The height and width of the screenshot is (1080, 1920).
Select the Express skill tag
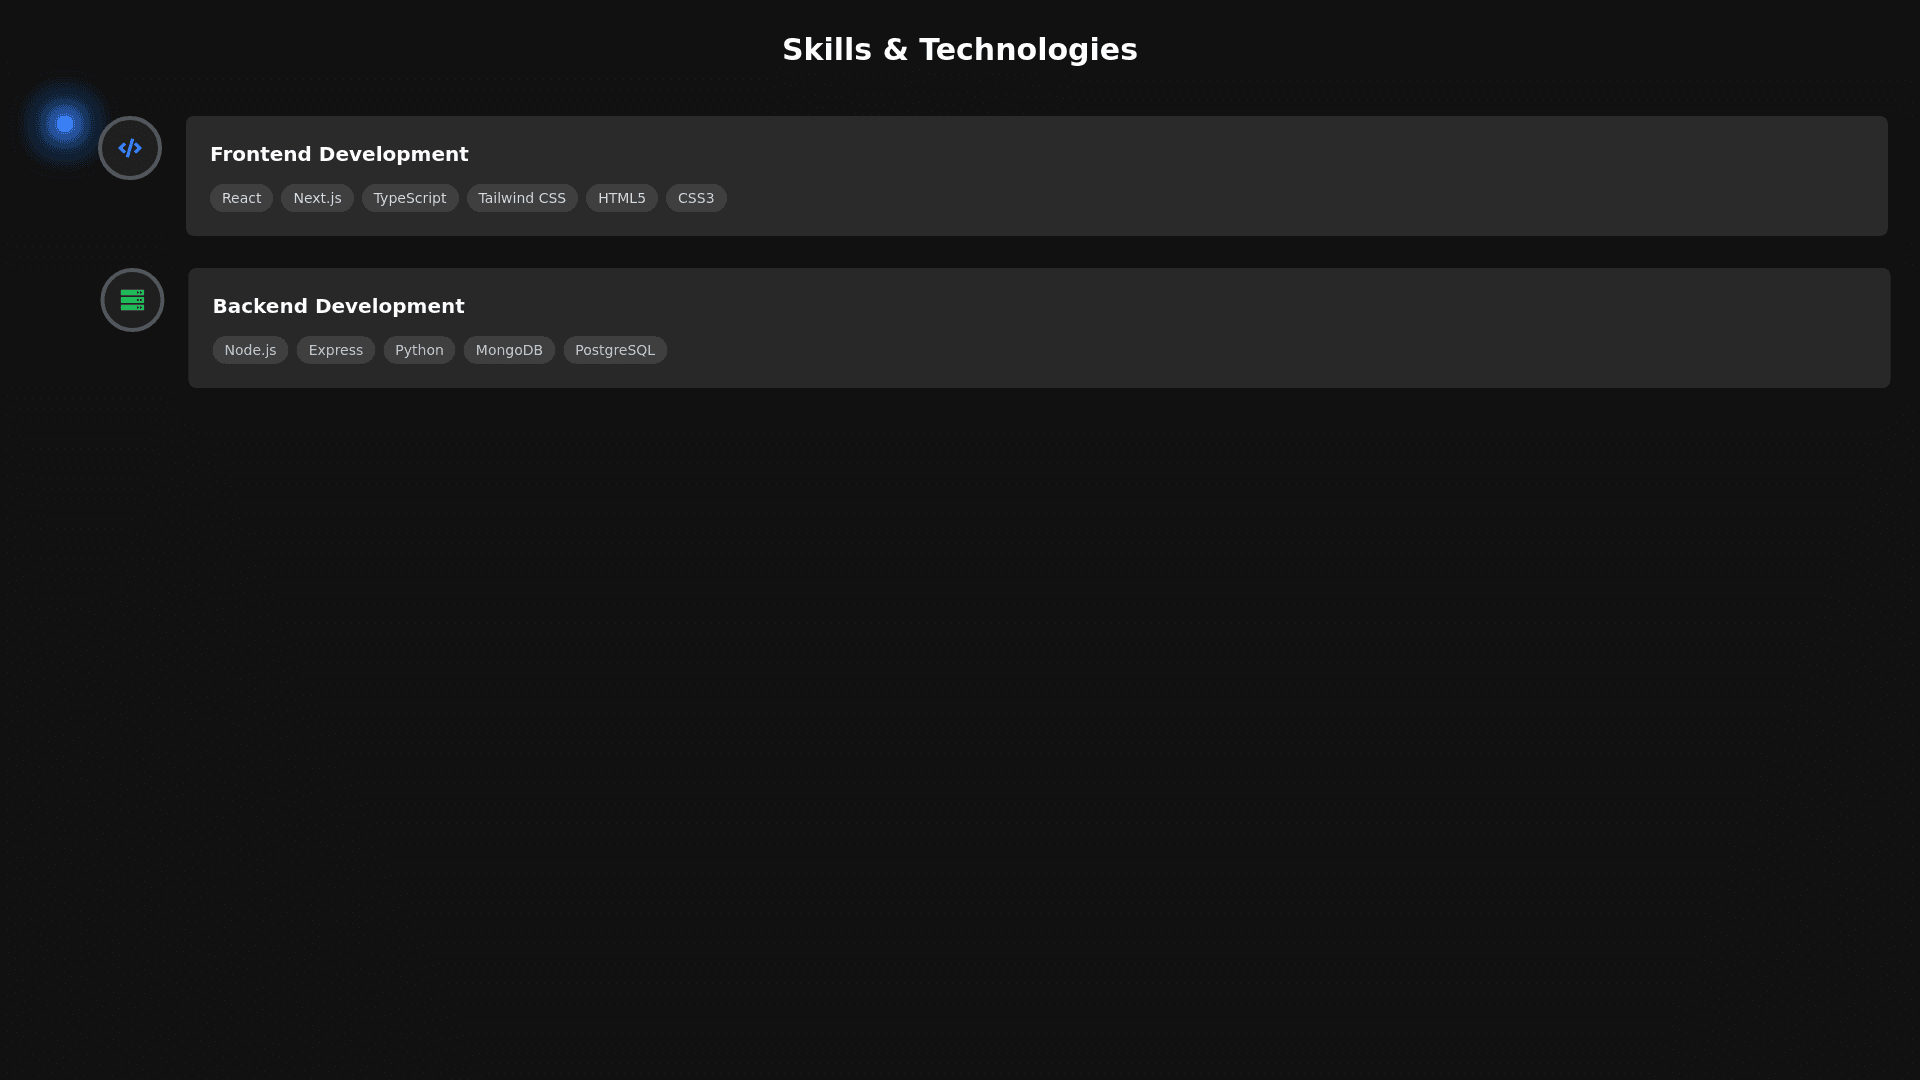tap(336, 350)
